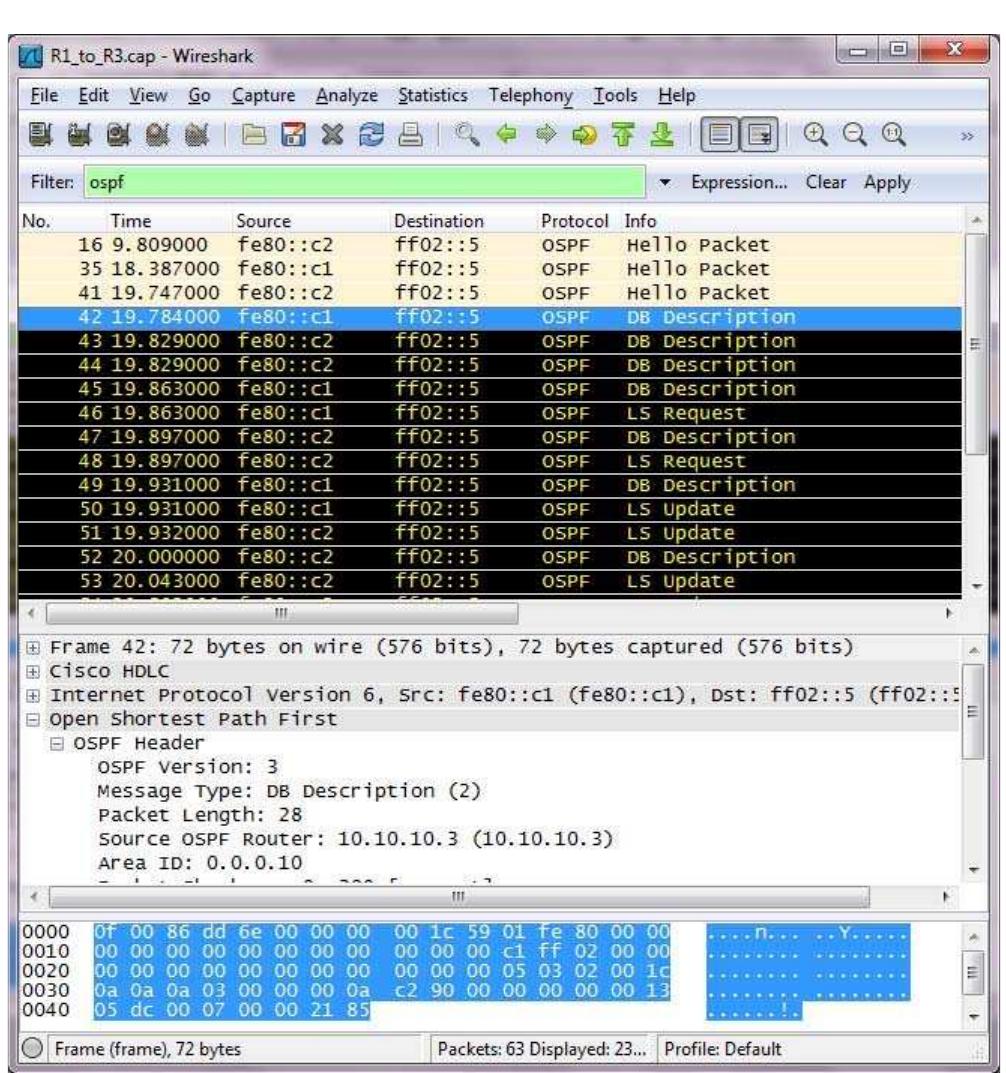This screenshot has height=1073, width=1006.
Task: Start a new live capture icon
Action: [x=118, y=135]
